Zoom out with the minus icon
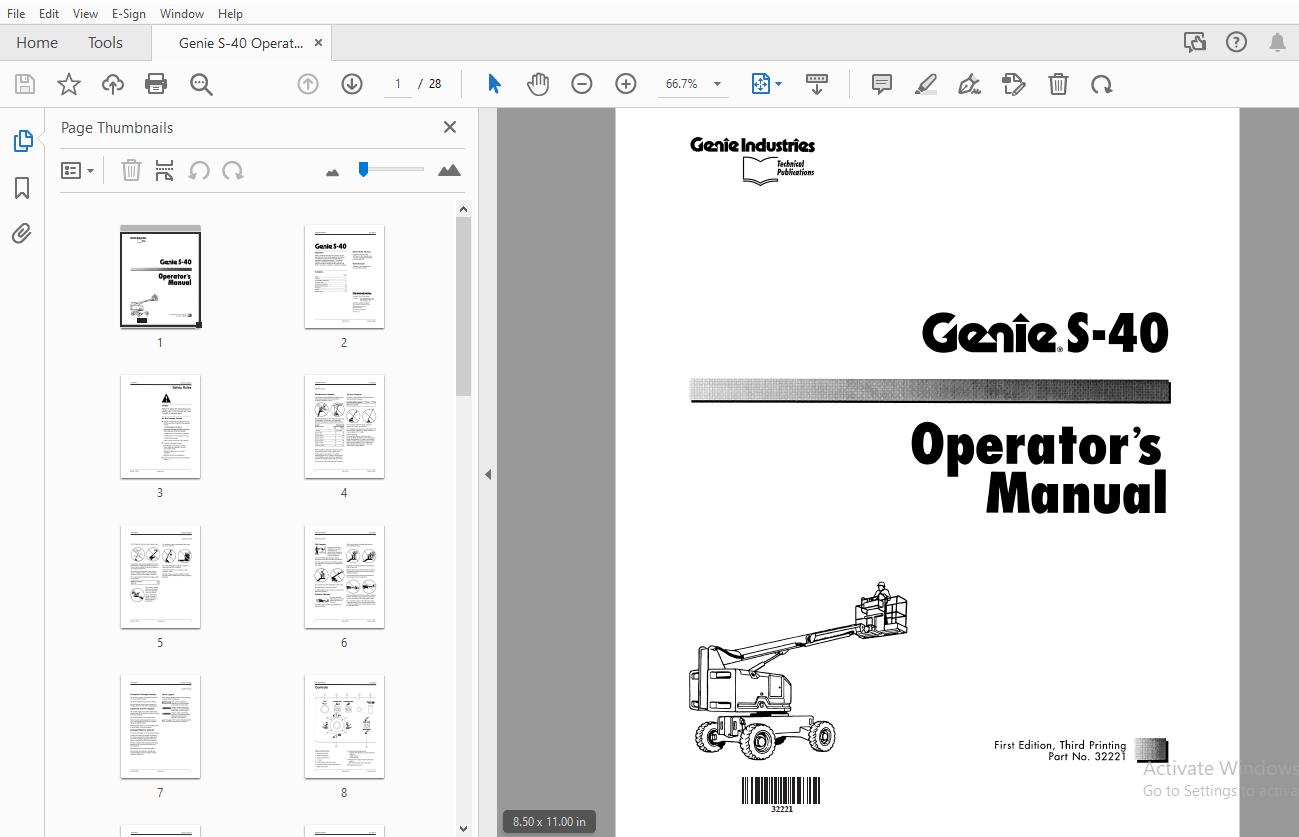The height and width of the screenshot is (837, 1299). (582, 84)
